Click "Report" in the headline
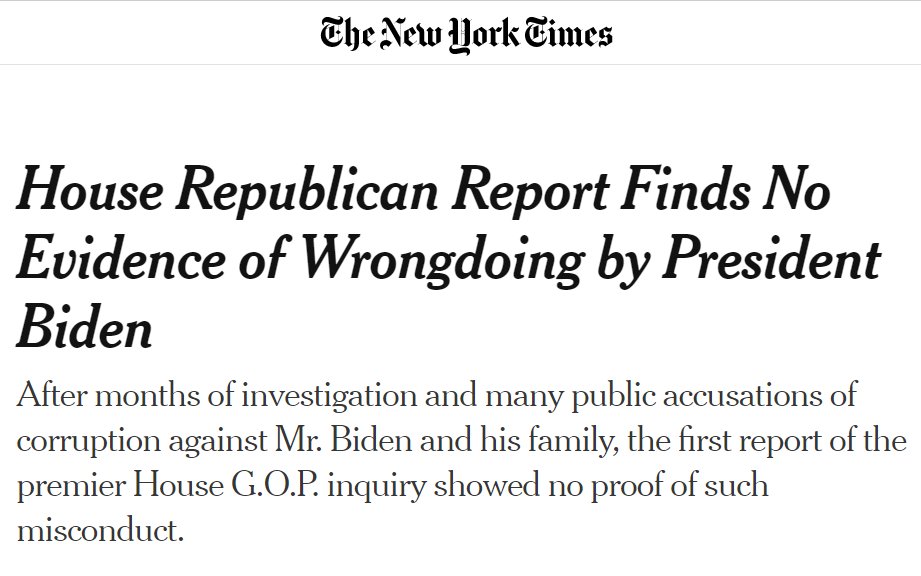The image size is (921, 576). tap(531, 191)
